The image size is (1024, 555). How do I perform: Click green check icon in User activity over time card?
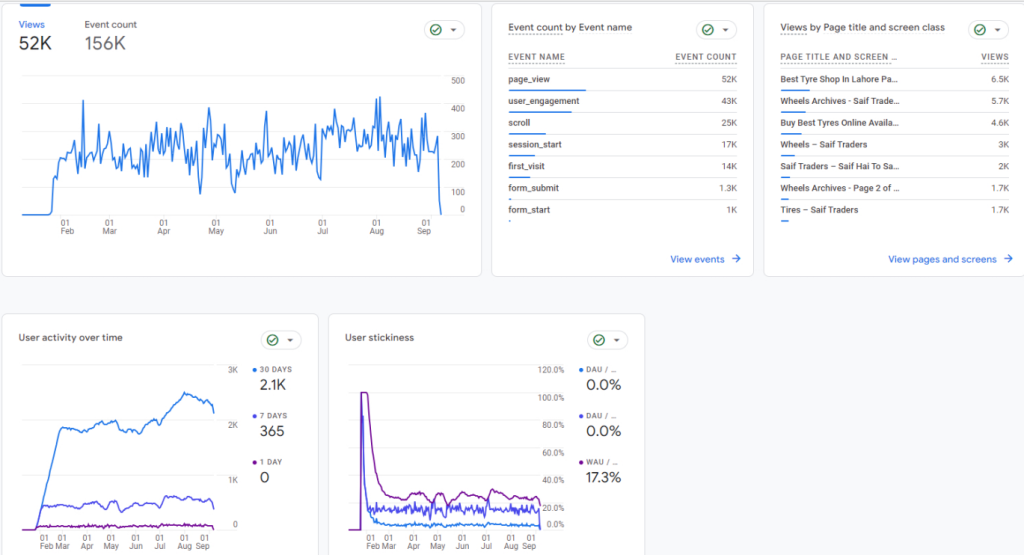click(x=272, y=340)
